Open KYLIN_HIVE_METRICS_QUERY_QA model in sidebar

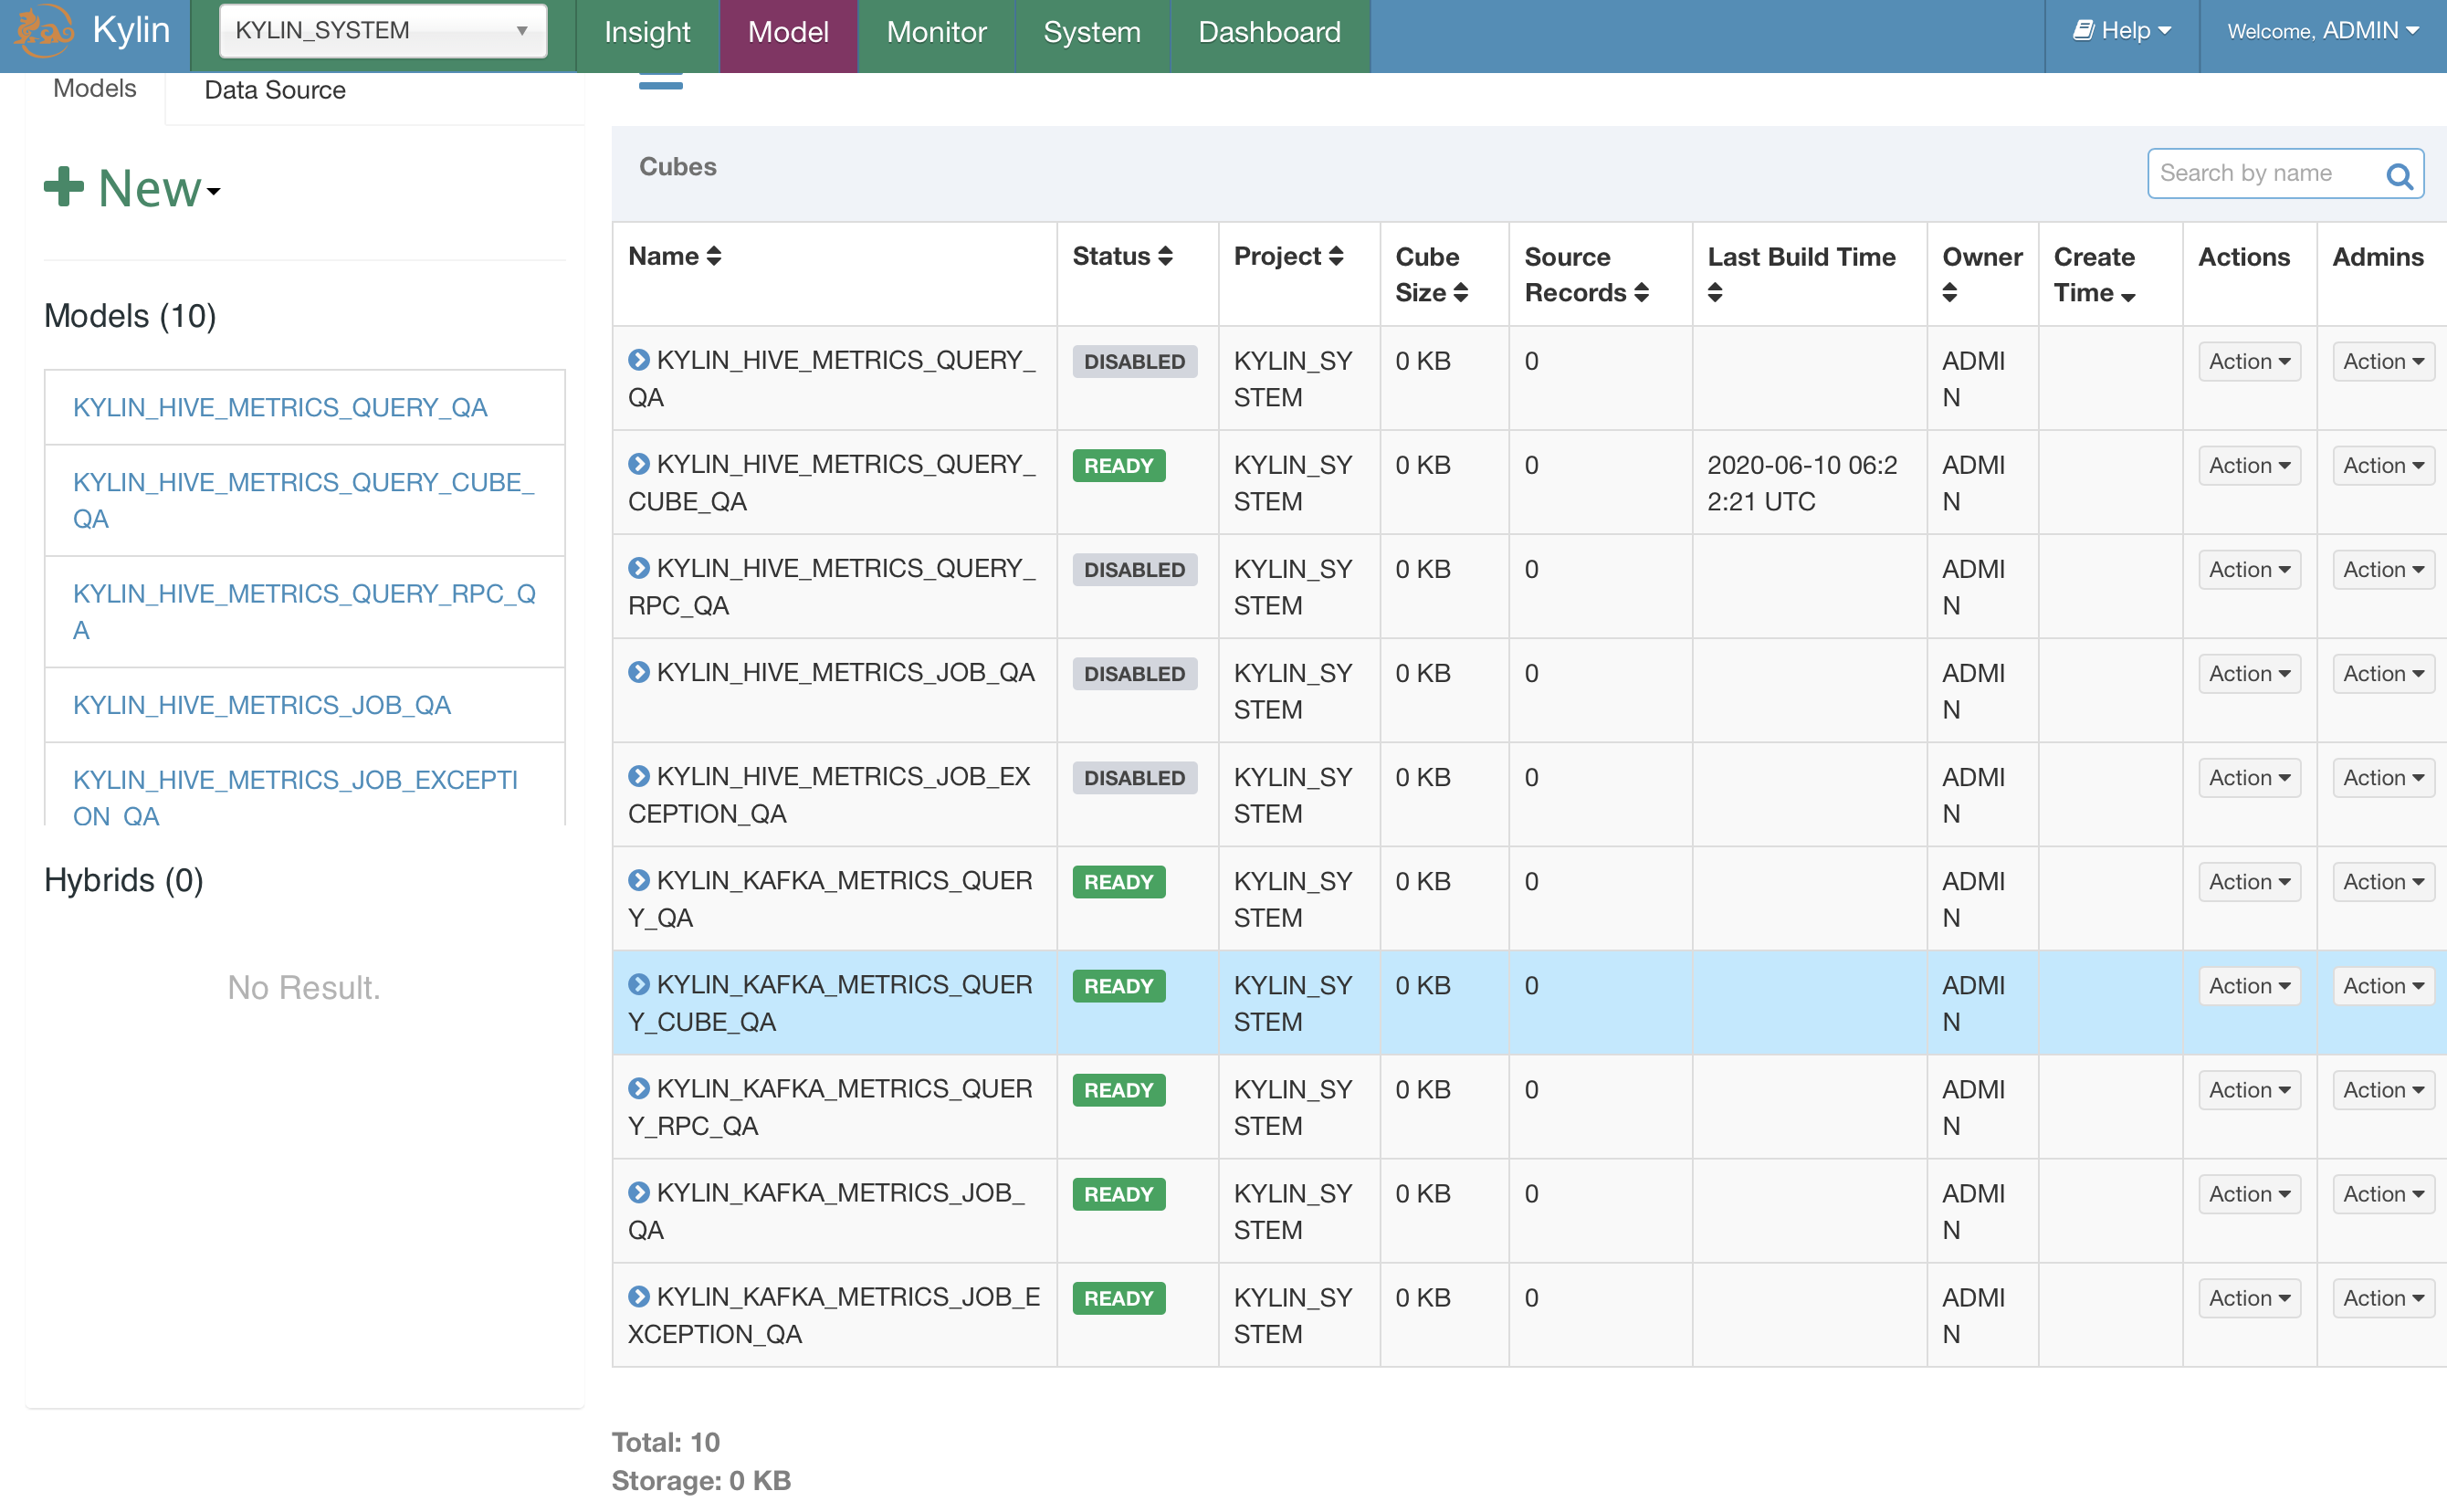(280, 407)
